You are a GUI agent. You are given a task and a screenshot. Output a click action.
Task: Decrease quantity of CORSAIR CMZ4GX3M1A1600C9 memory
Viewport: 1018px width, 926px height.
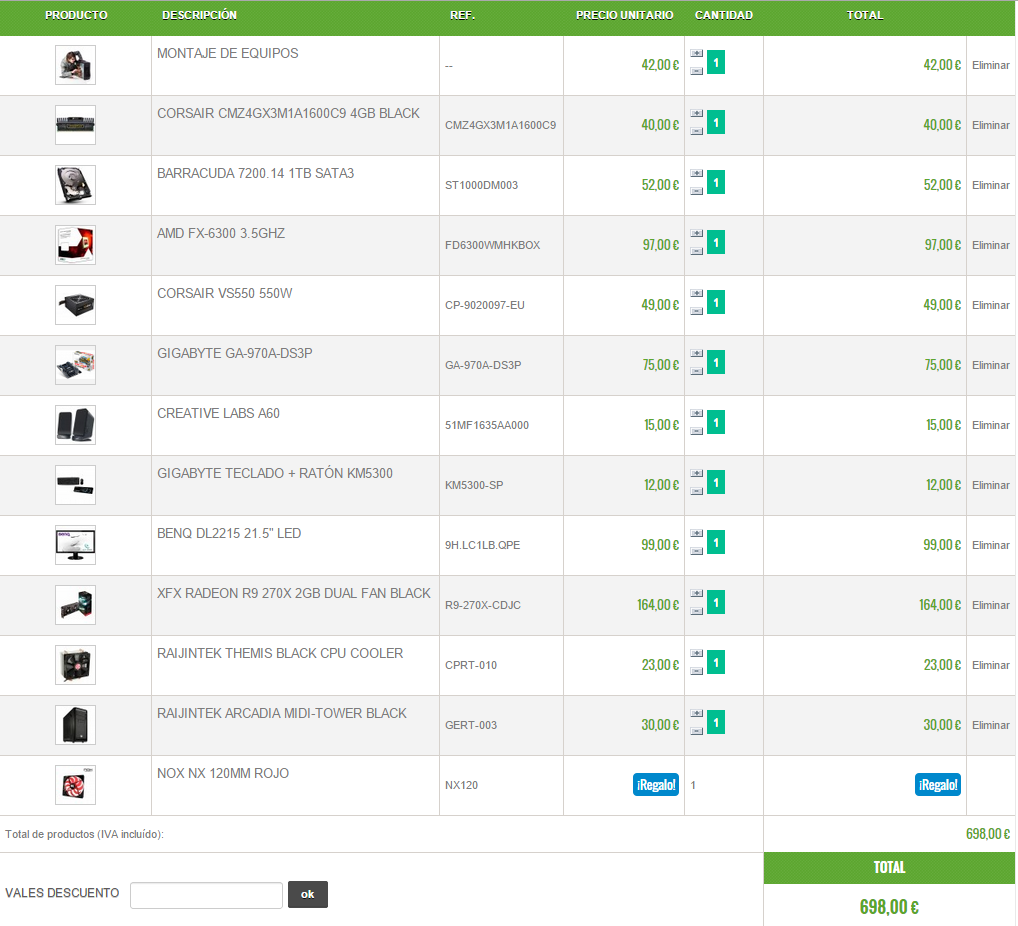click(697, 131)
